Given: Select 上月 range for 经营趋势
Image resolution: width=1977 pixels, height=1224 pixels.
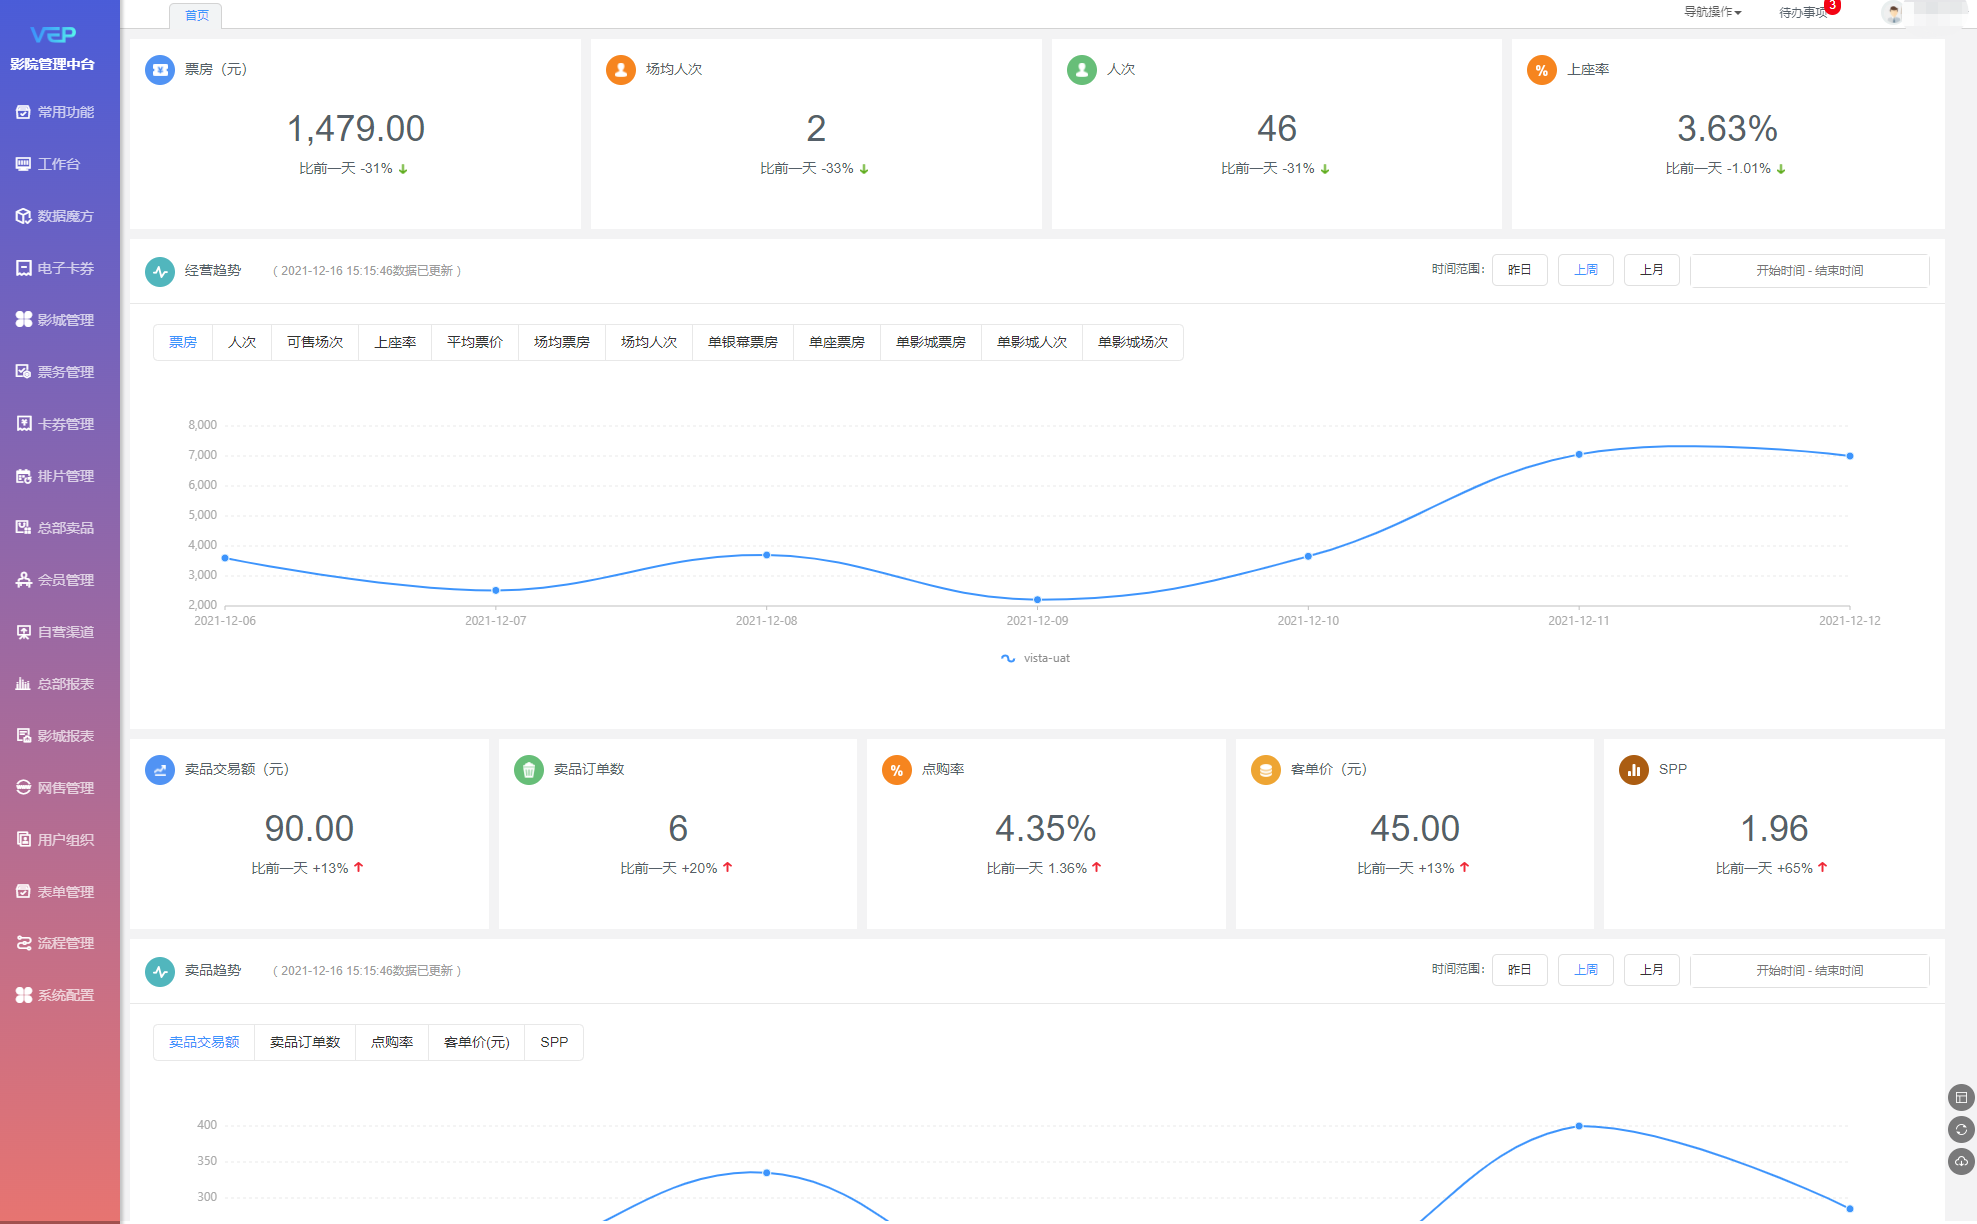Looking at the screenshot, I should (1651, 270).
